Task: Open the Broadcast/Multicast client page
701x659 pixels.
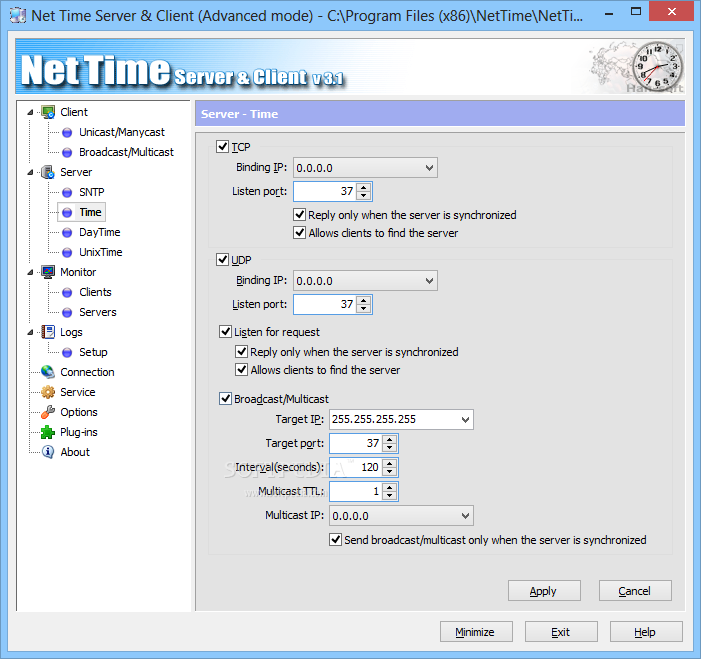Action: (x=126, y=152)
